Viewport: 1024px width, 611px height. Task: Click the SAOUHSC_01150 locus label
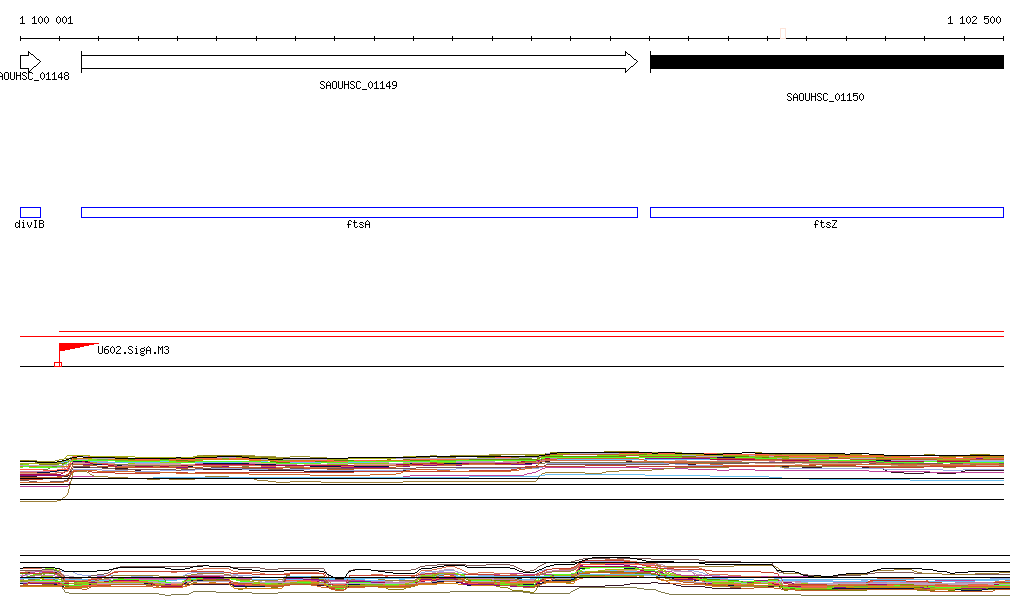[x=825, y=98]
